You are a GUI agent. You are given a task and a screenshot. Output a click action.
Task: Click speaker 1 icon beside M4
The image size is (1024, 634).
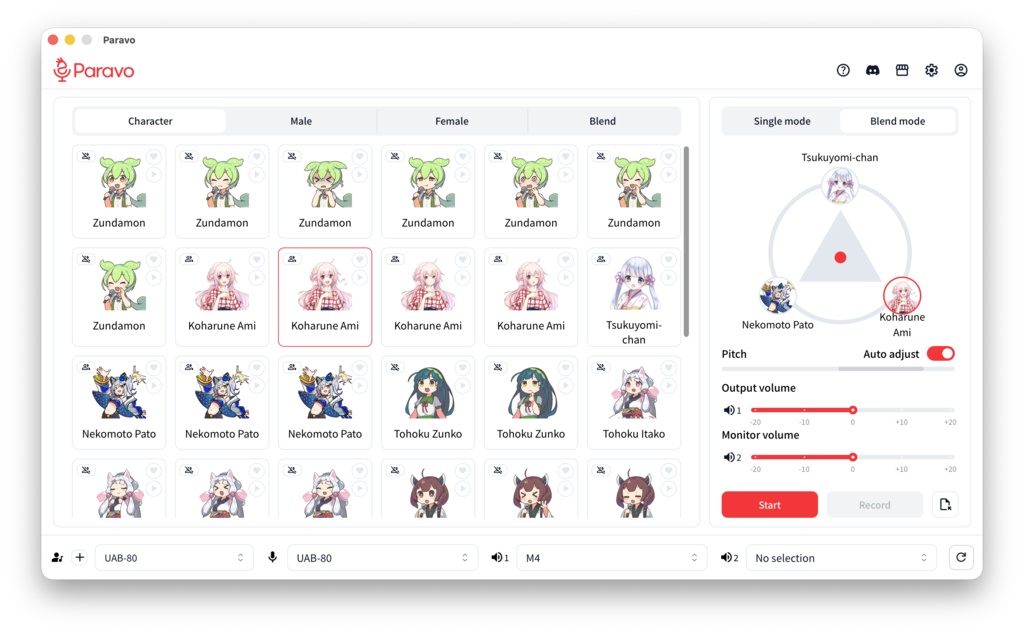click(500, 557)
